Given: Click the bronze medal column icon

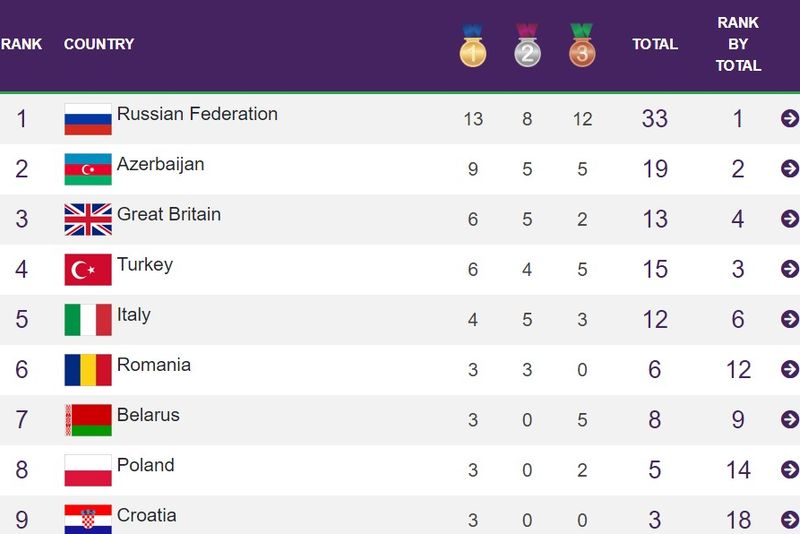Looking at the screenshot, I should pos(582,46).
